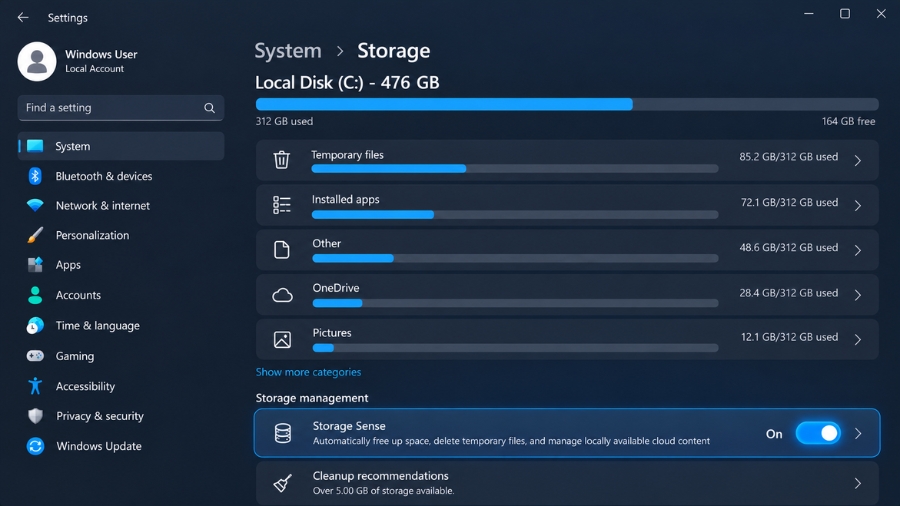Image resolution: width=900 pixels, height=506 pixels.
Task: Click the Windows Update sync icon
Action: (x=35, y=446)
